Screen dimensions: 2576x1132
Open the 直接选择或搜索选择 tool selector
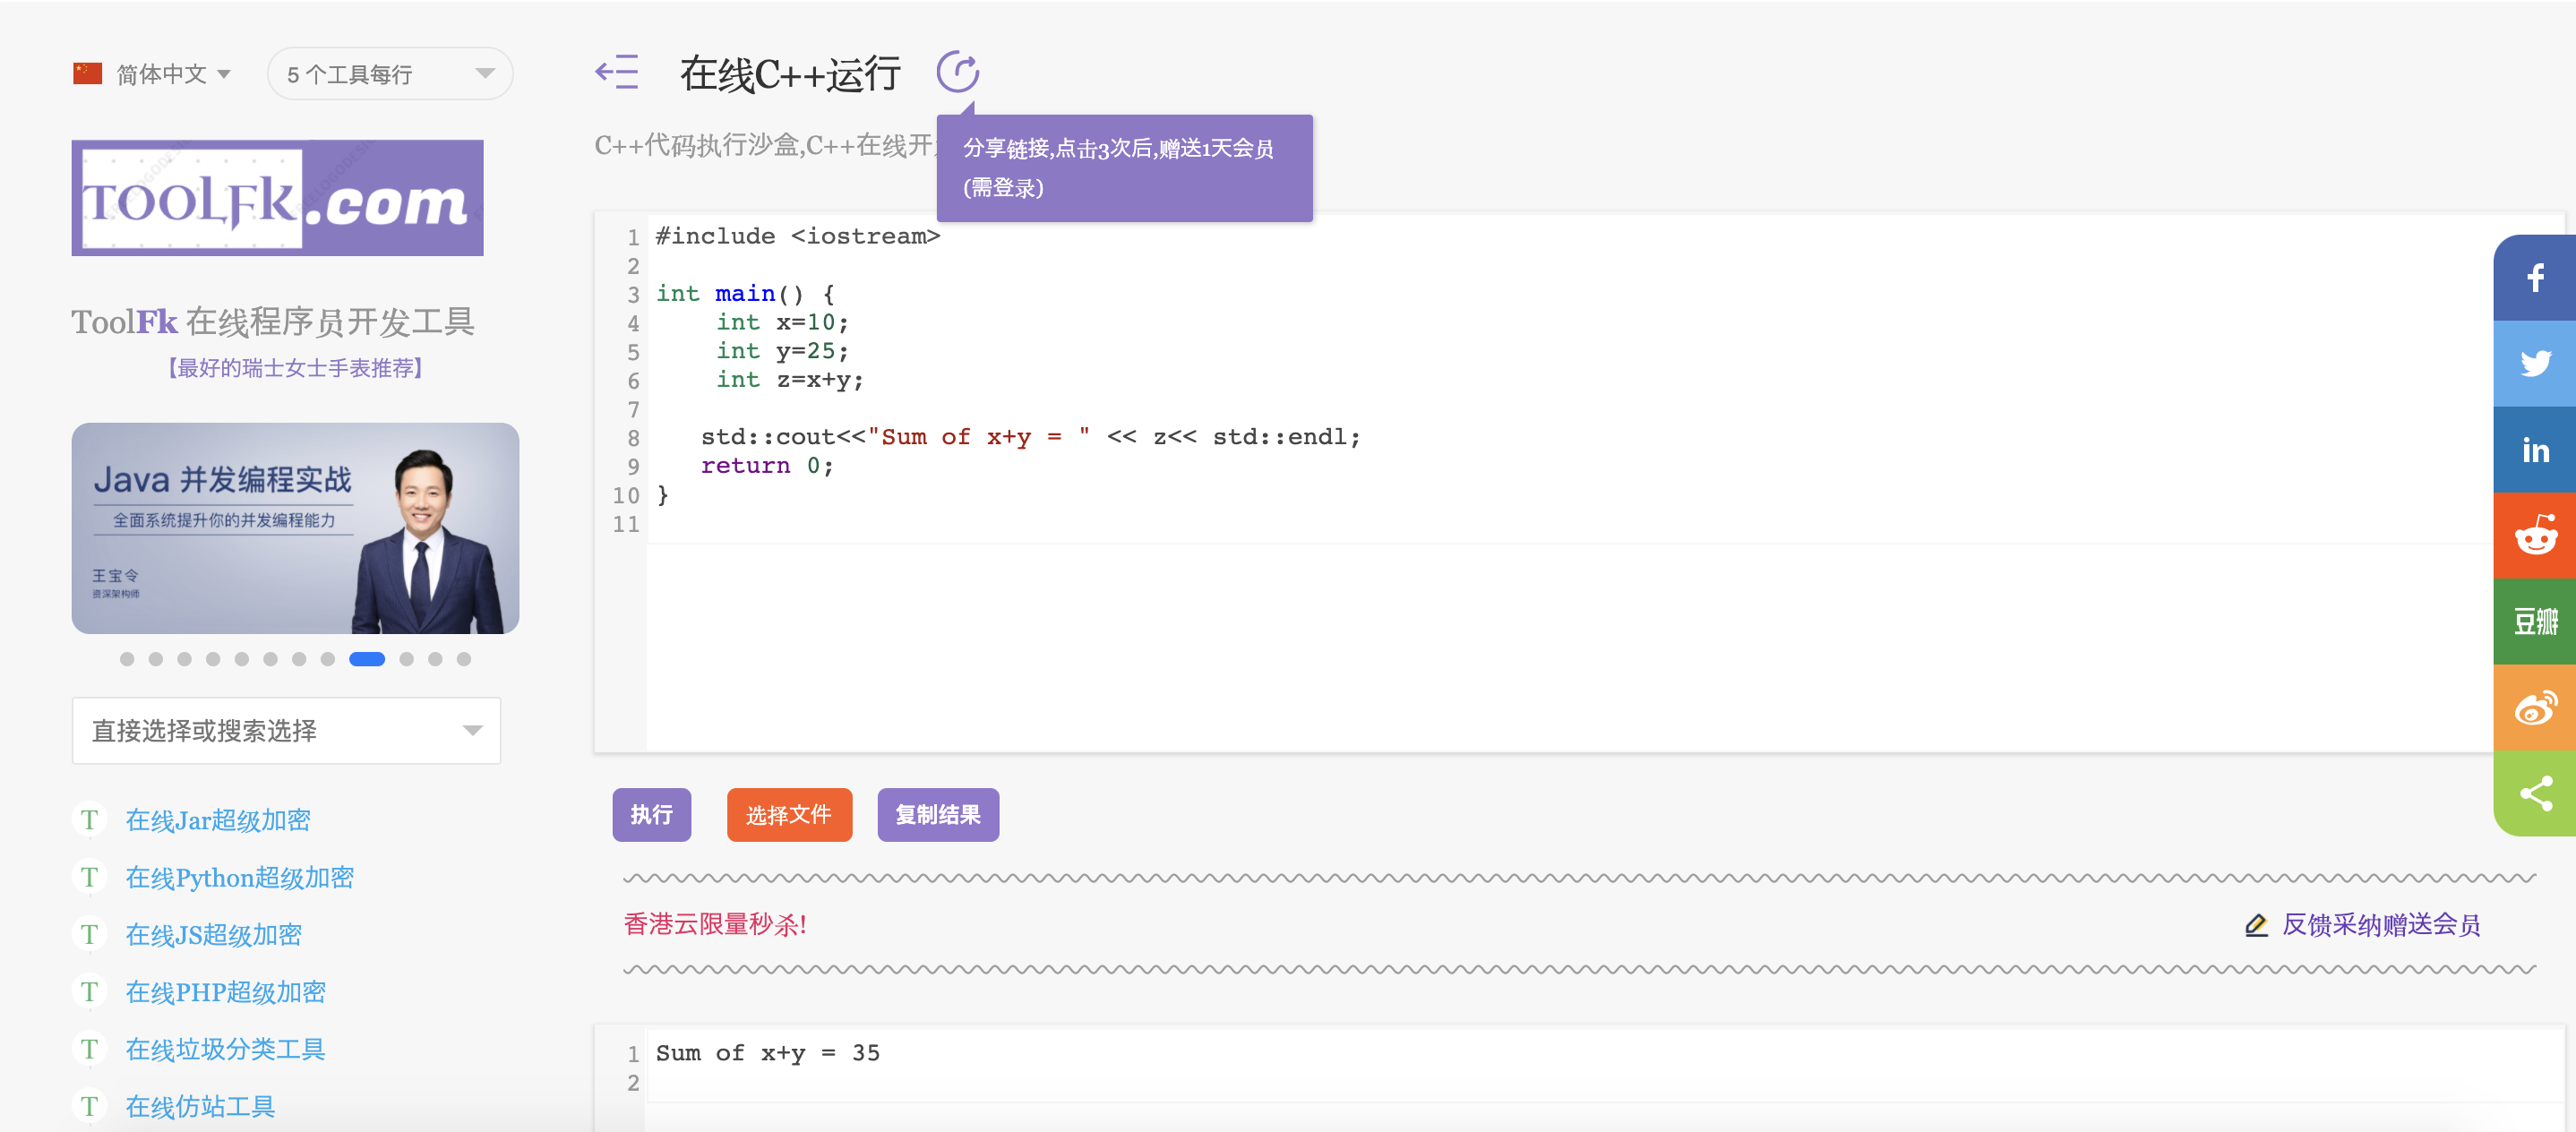pos(286,731)
